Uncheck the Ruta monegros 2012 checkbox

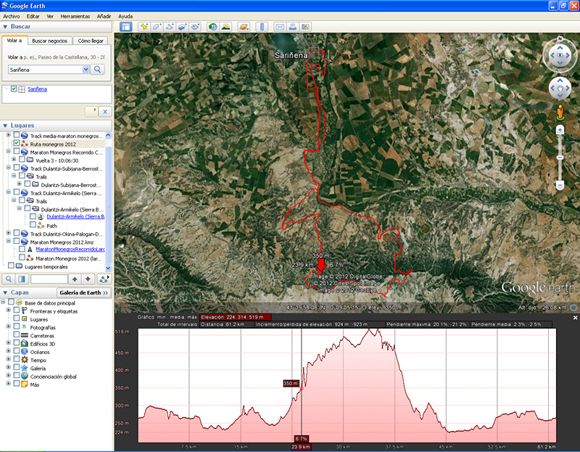click(17, 143)
